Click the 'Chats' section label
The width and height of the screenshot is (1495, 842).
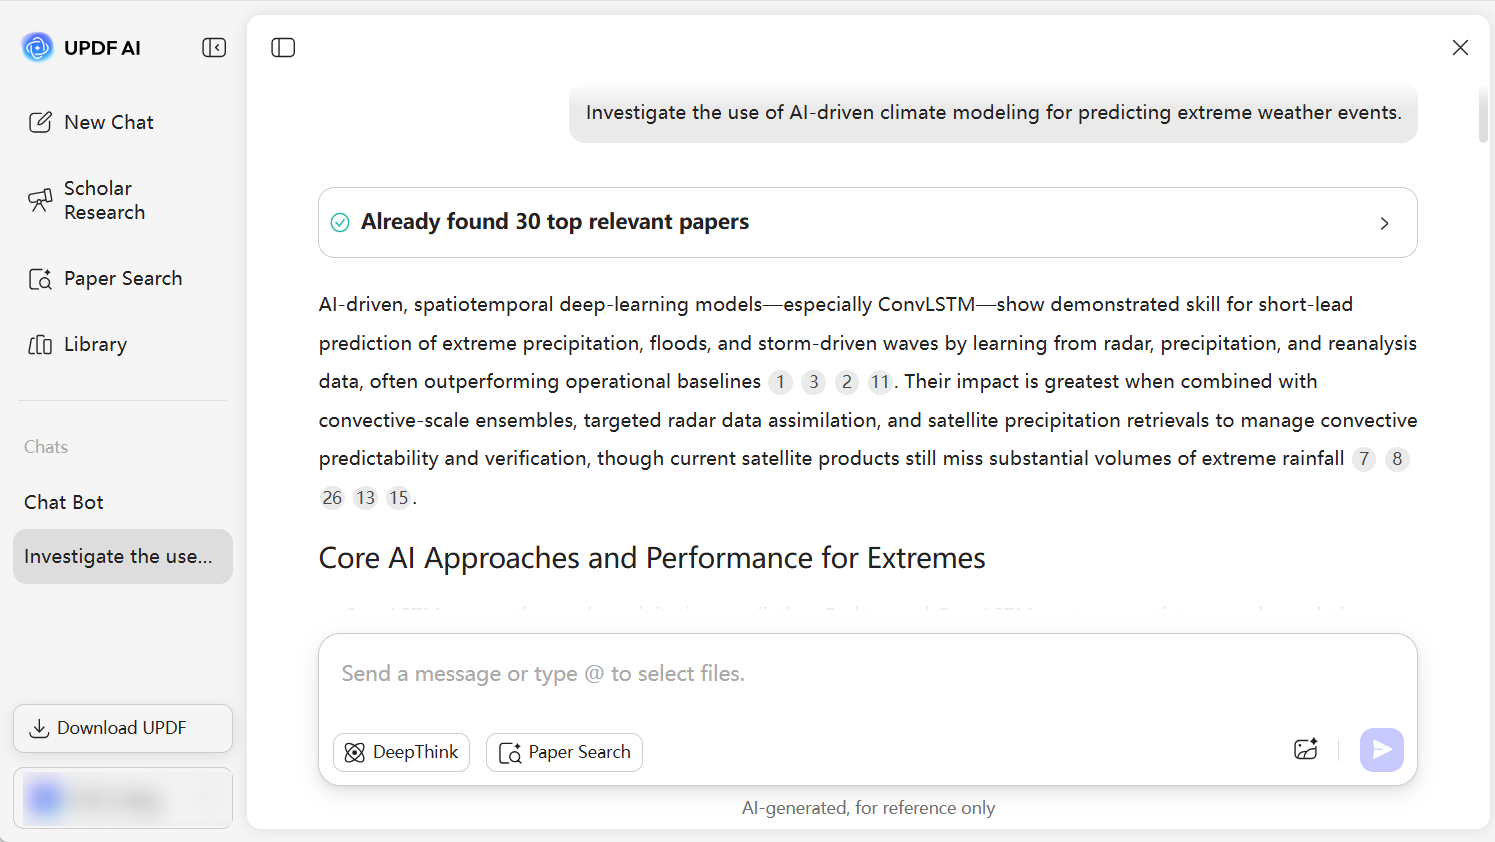coord(46,447)
